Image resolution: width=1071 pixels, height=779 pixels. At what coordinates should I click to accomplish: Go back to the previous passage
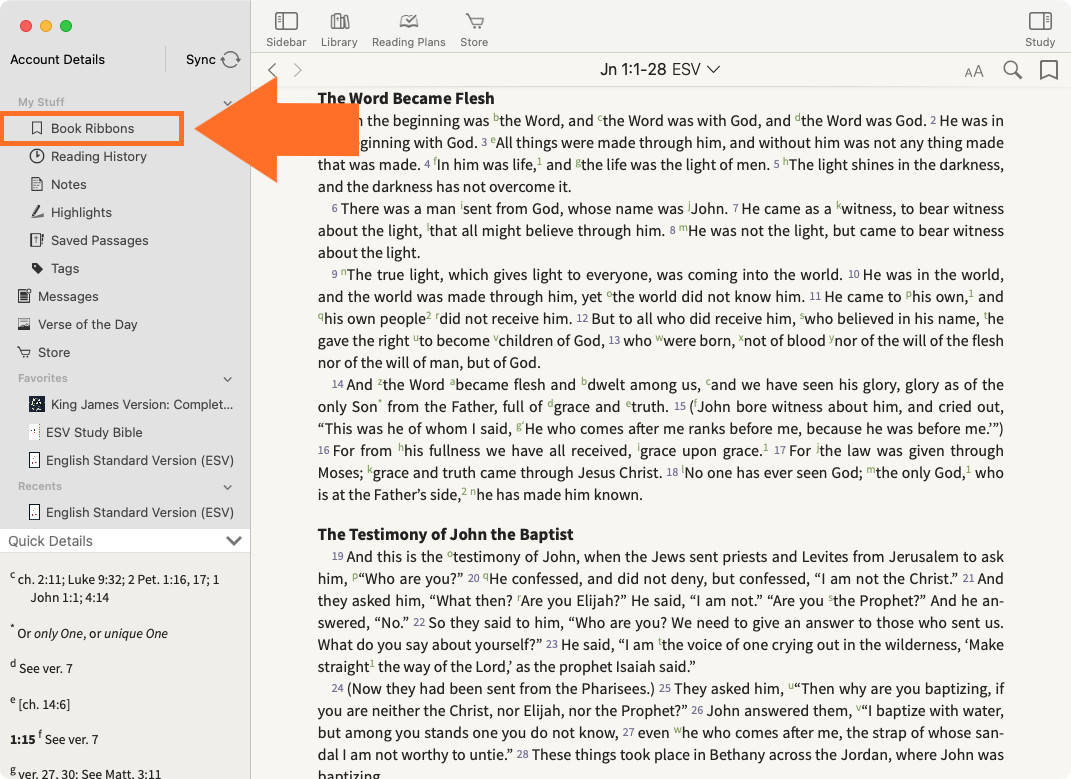[x=273, y=70]
